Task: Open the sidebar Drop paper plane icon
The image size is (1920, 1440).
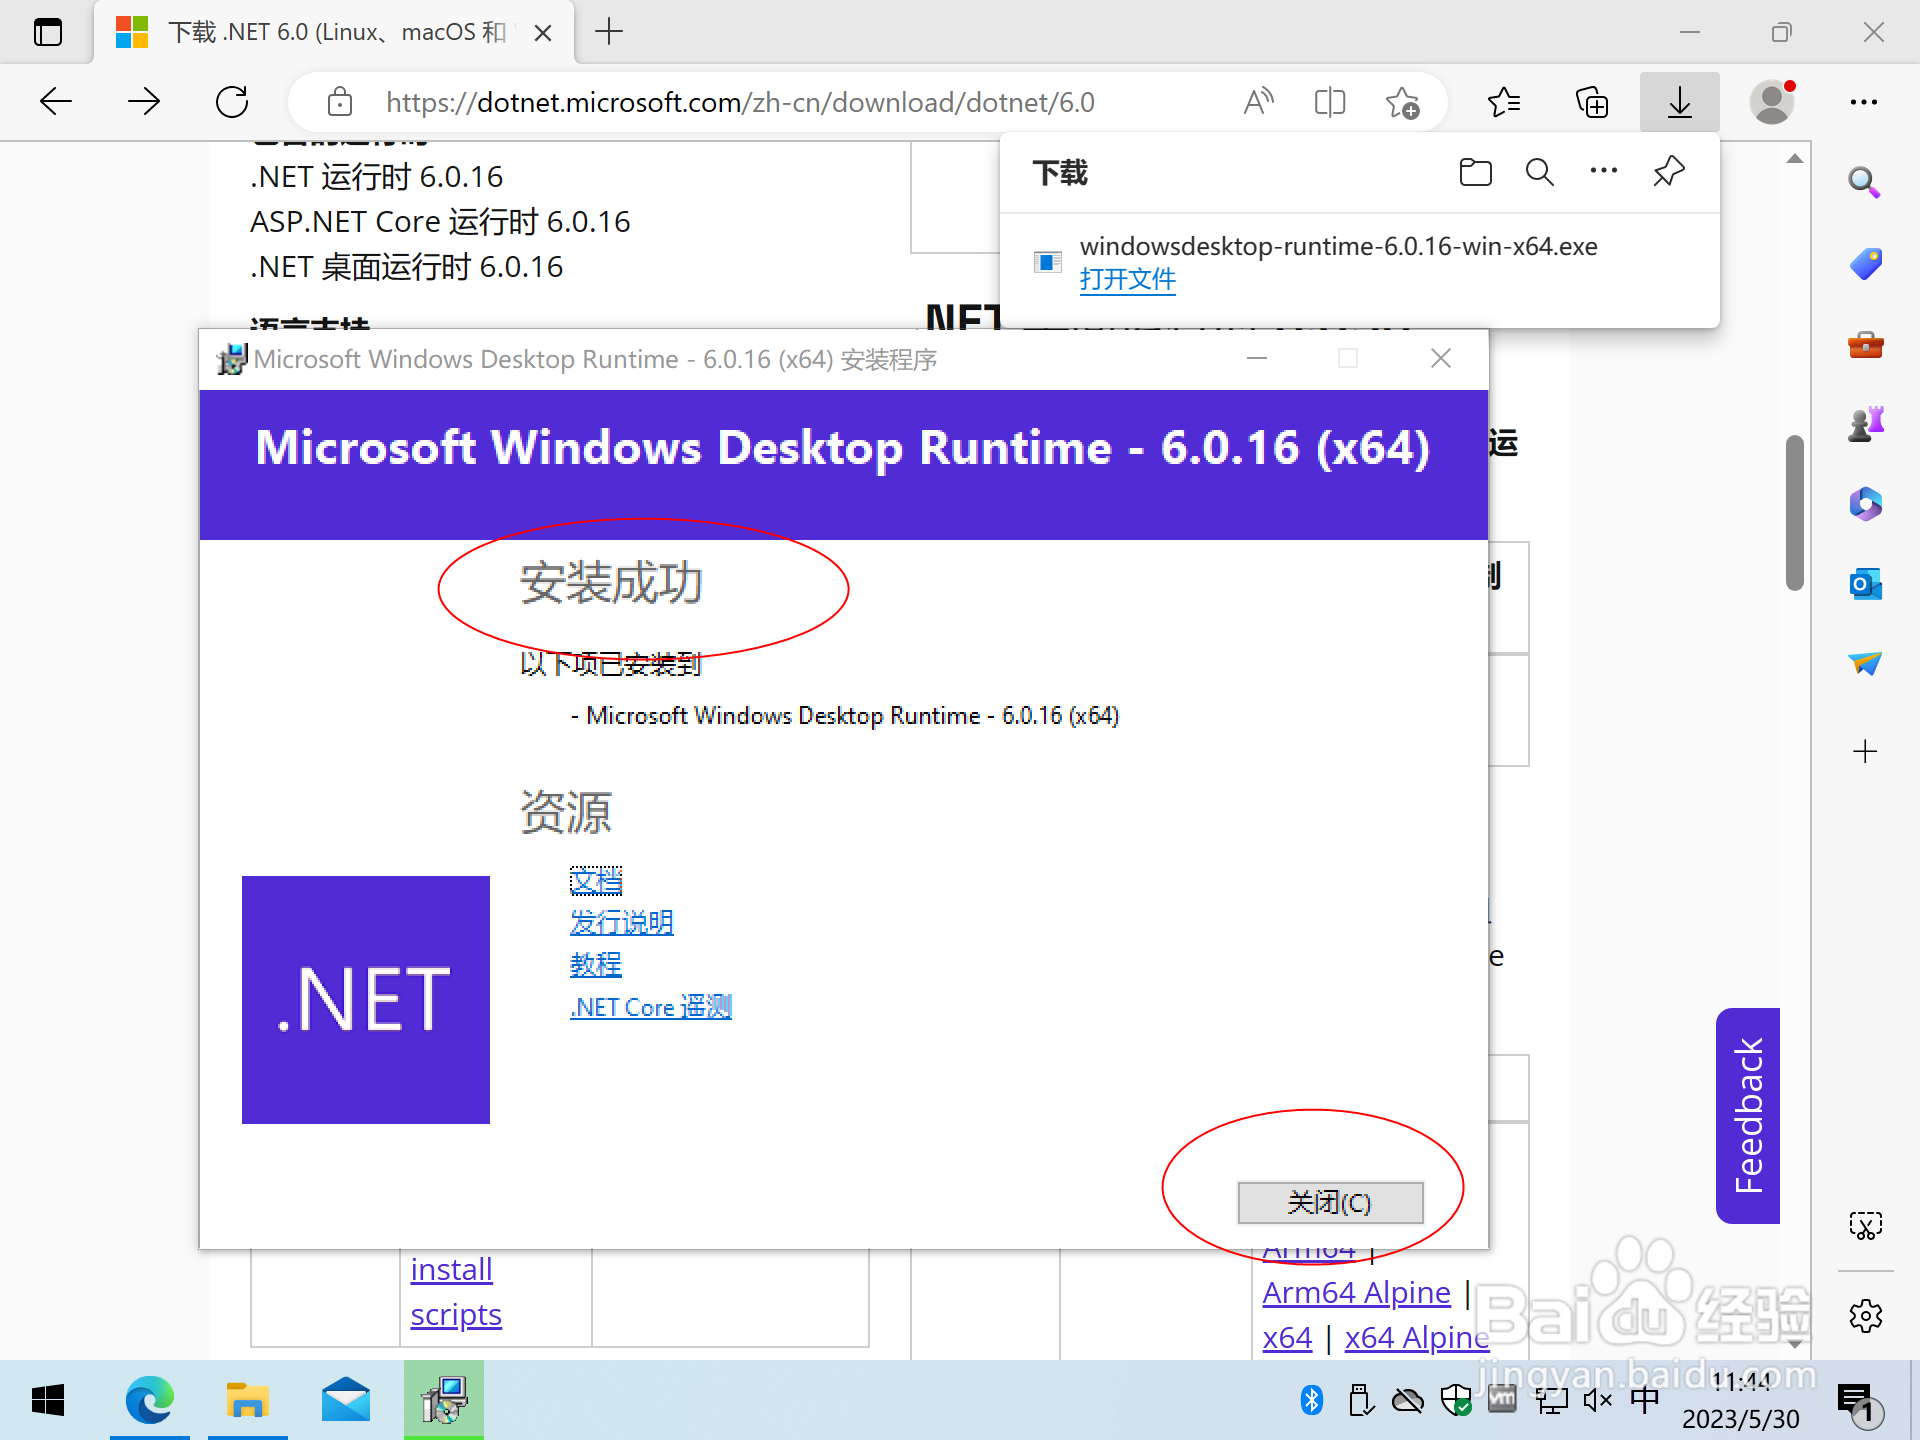Action: 1864,663
